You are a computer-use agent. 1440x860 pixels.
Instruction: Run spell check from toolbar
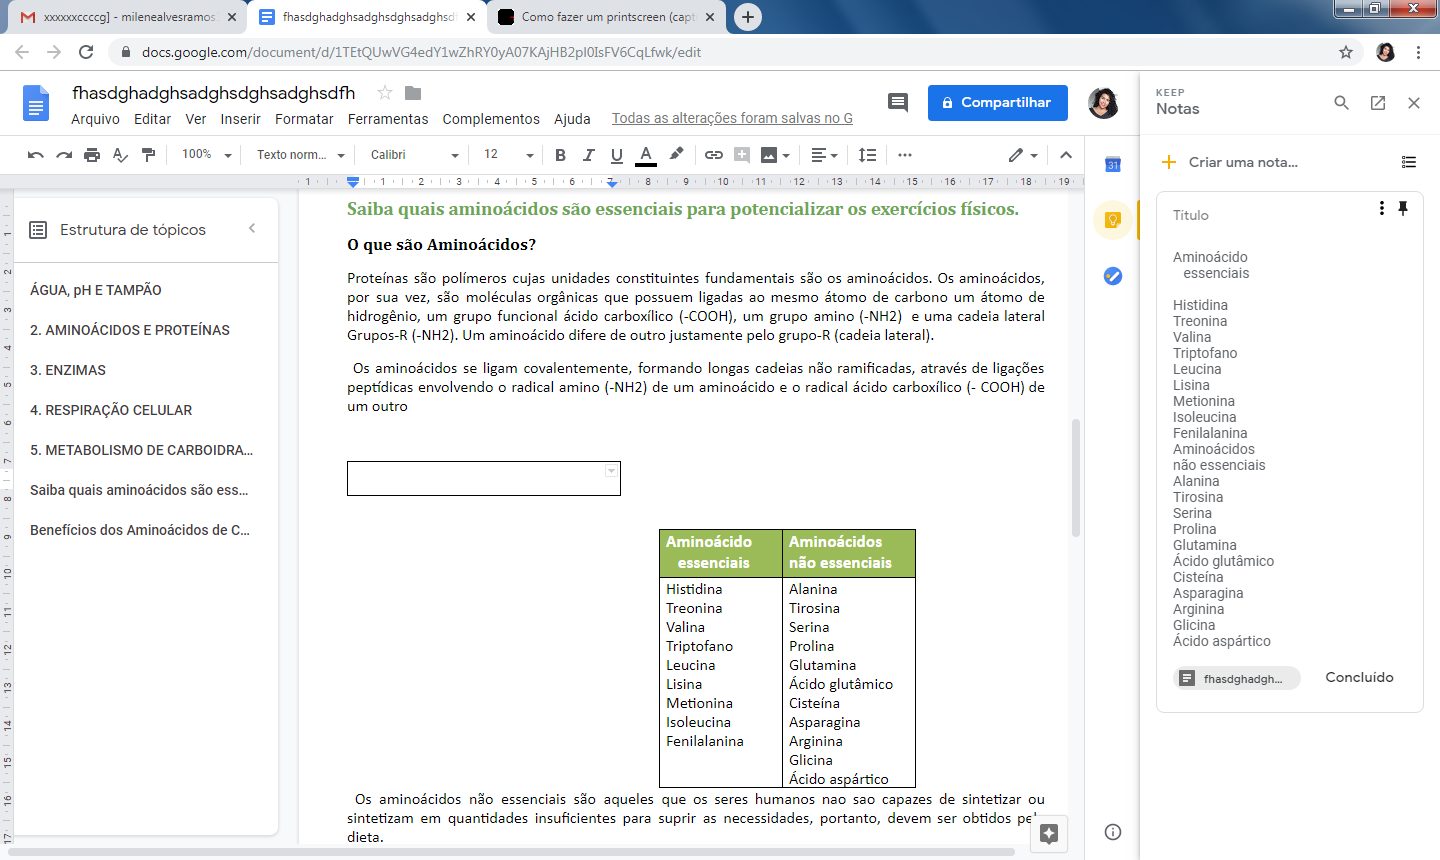[120, 155]
